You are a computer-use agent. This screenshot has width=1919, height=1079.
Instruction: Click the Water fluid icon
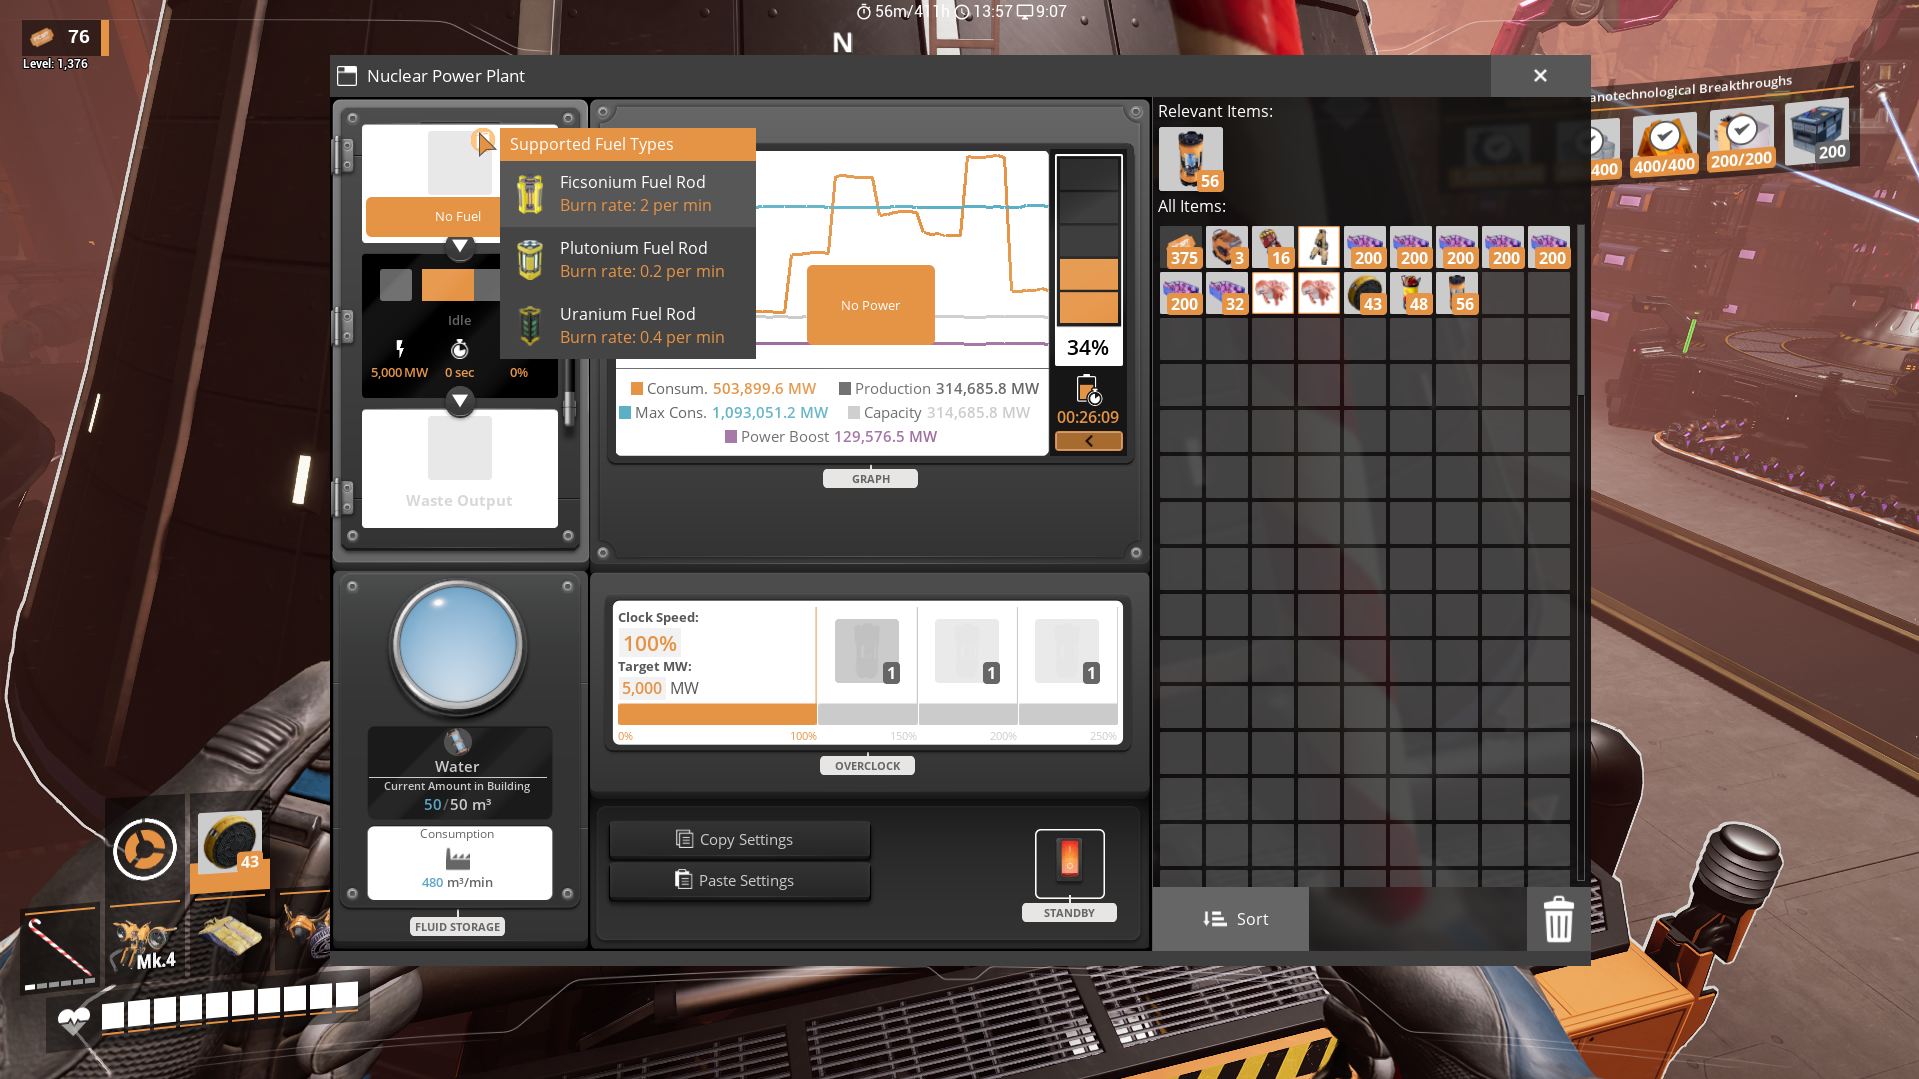457,742
